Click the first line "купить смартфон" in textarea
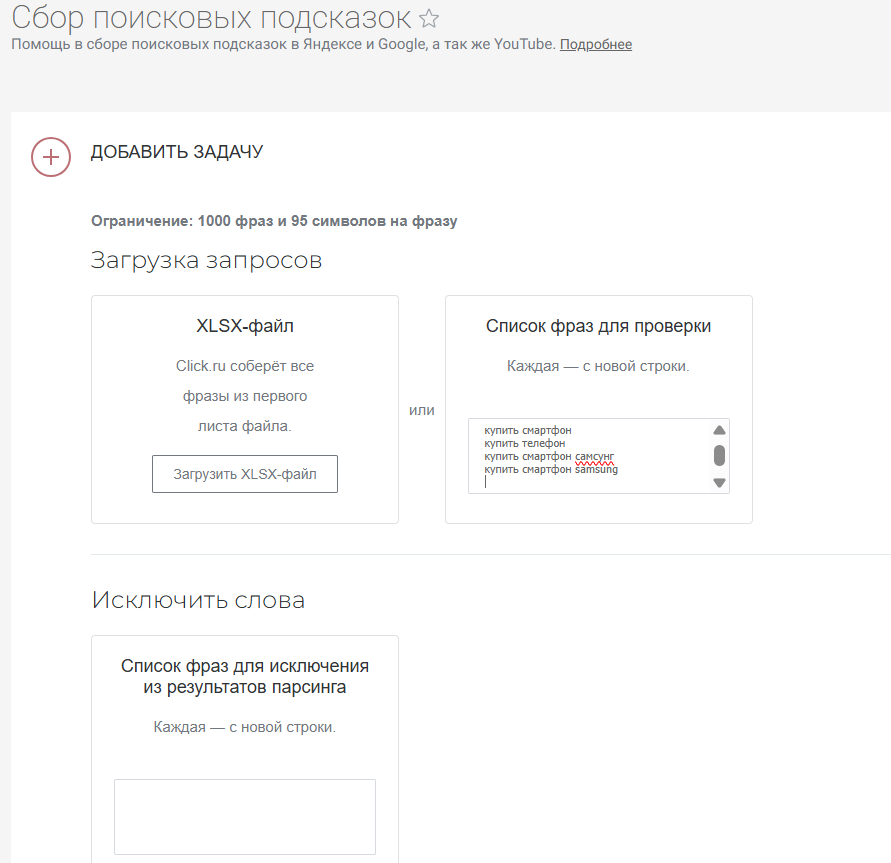 [x=527, y=431]
